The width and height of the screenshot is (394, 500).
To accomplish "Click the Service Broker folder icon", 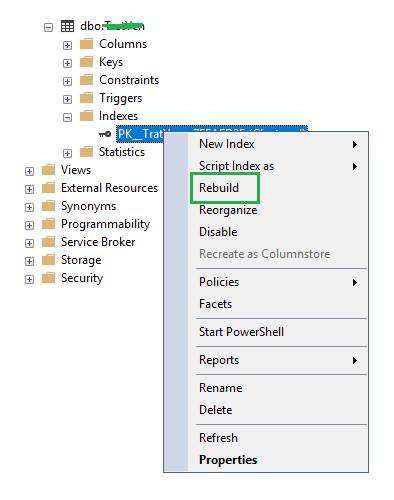I will (48, 242).
